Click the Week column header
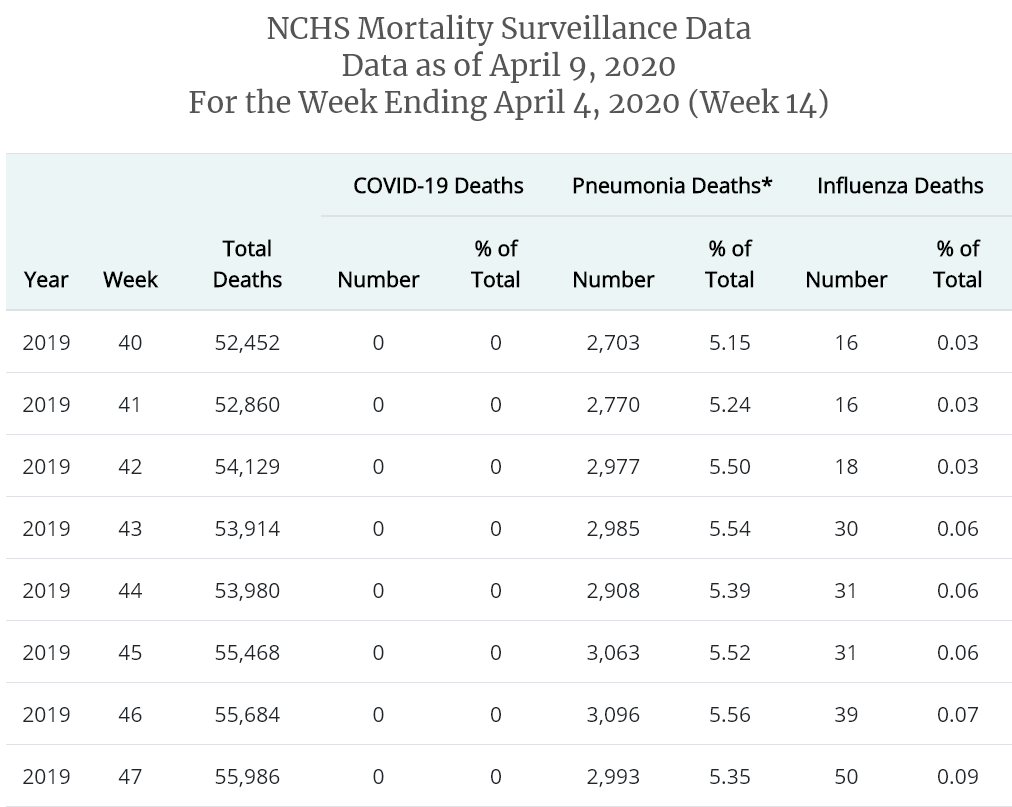 click(x=130, y=280)
